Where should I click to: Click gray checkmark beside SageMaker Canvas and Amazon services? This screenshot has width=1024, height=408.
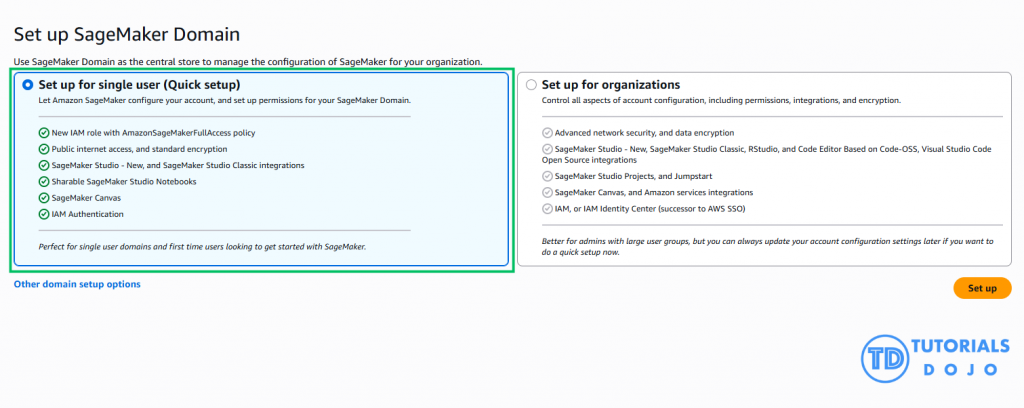(546, 192)
